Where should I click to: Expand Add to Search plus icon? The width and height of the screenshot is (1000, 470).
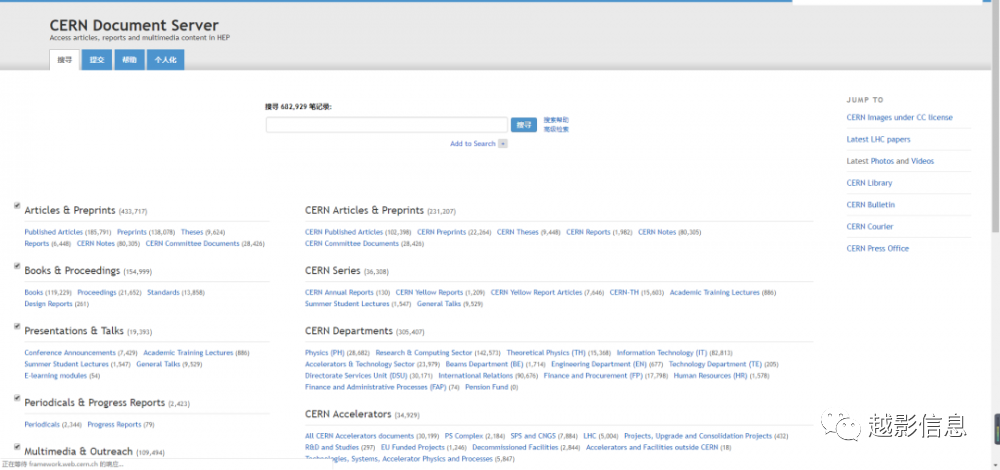503,144
